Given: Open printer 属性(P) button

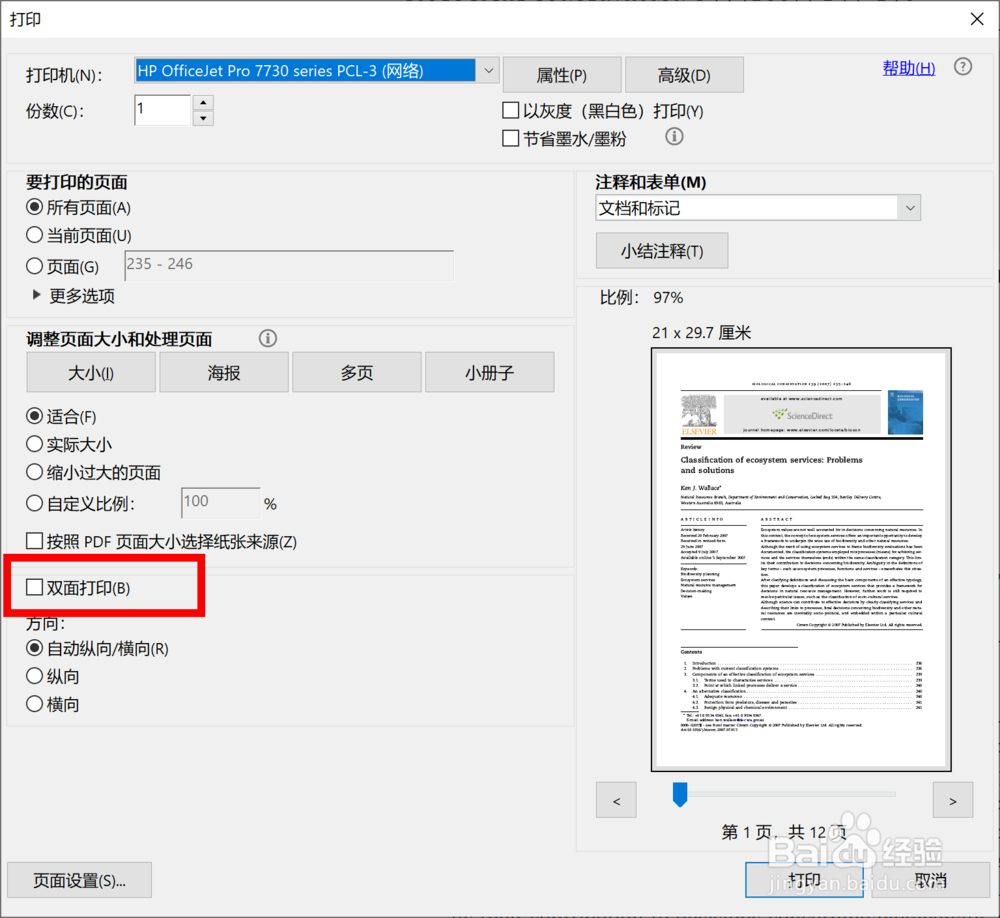Looking at the screenshot, I should pyautogui.click(x=562, y=75).
